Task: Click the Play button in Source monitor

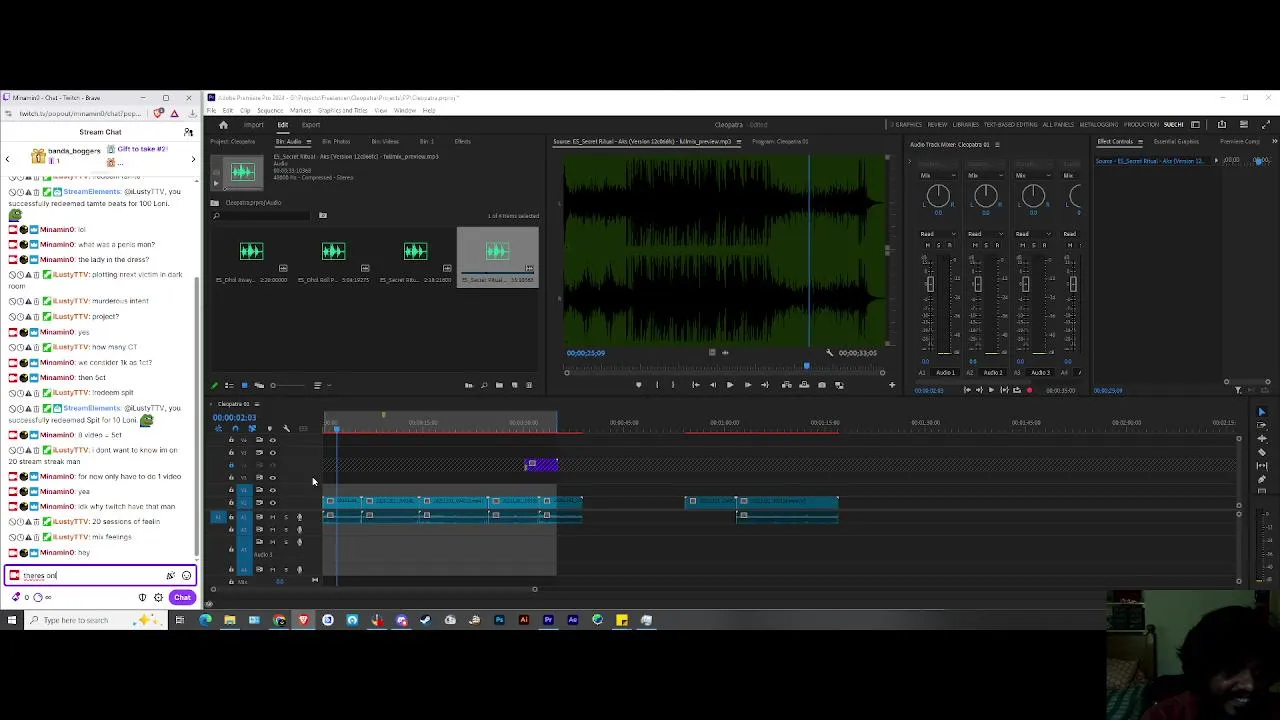Action: click(x=730, y=385)
